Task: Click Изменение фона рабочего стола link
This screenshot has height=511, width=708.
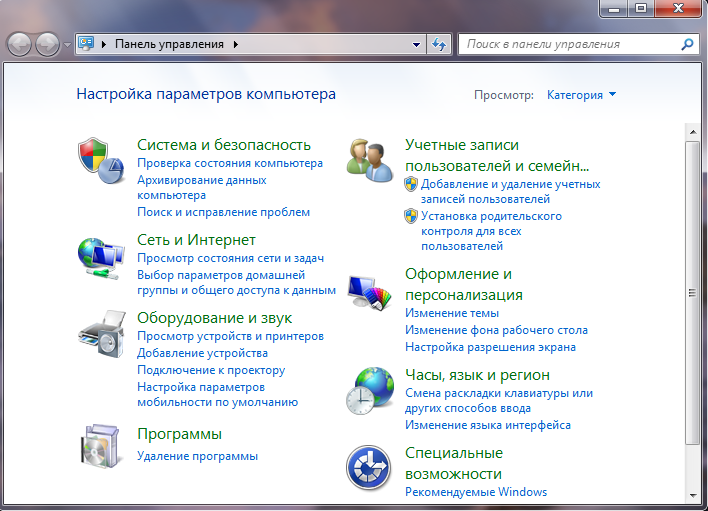Action: point(496,330)
